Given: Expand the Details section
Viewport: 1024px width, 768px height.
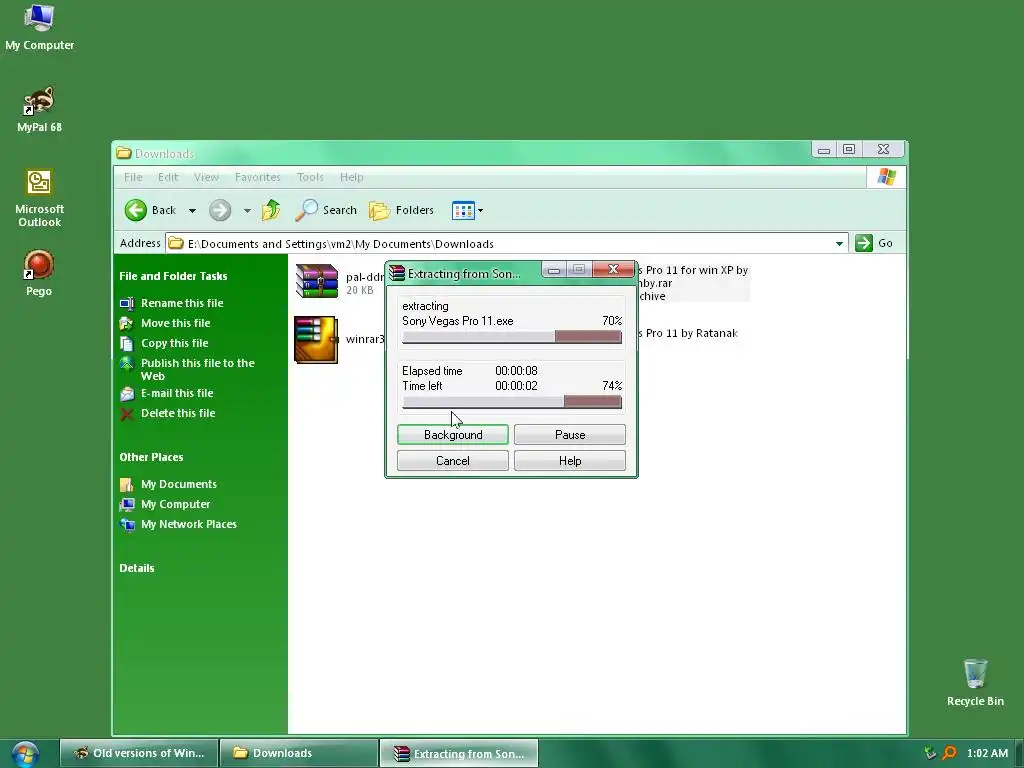Looking at the screenshot, I should point(137,568).
